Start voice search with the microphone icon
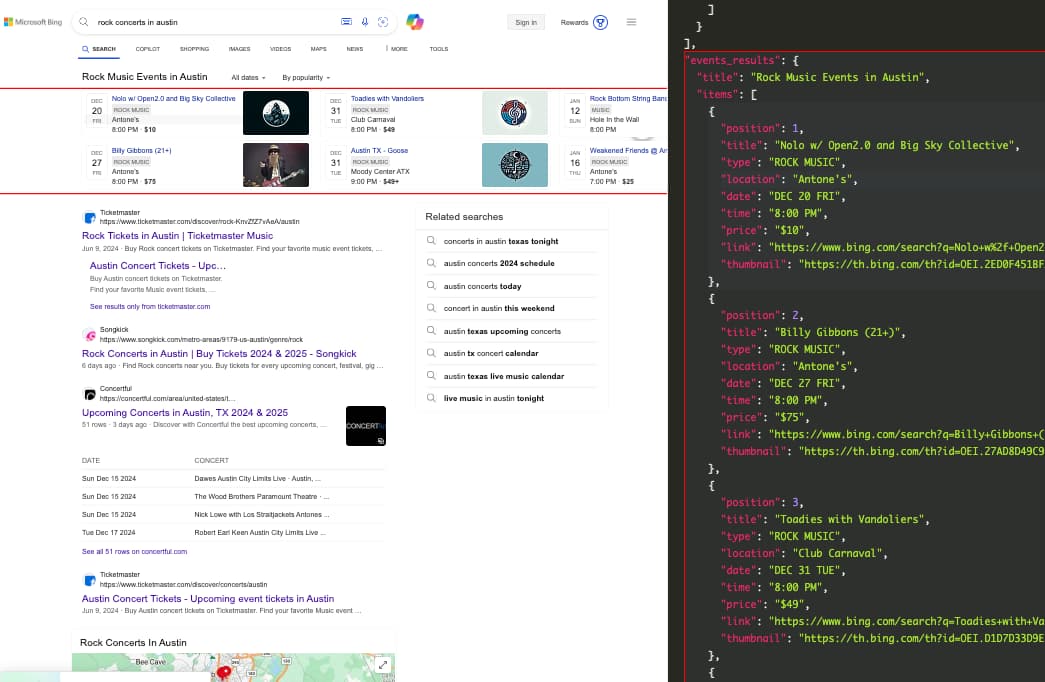The height and width of the screenshot is (682, 1045). tap(365, 22)
